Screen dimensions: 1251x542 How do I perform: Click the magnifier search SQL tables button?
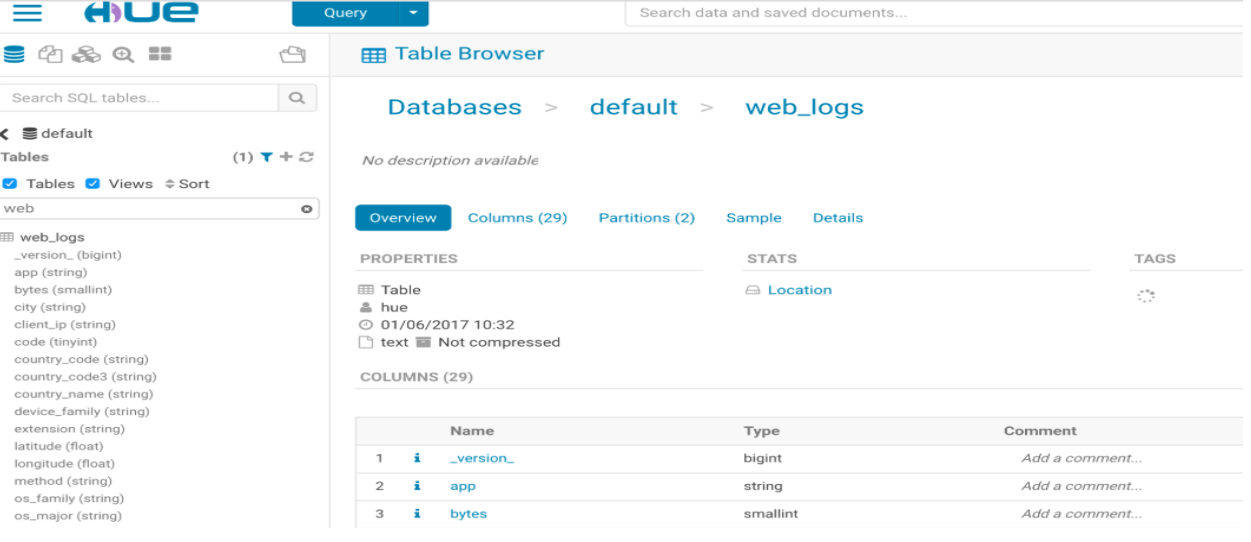click(297, 98)
